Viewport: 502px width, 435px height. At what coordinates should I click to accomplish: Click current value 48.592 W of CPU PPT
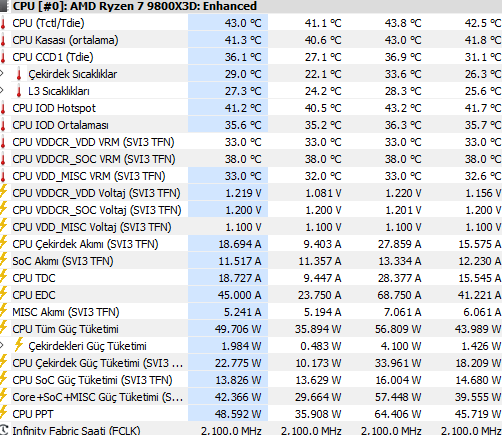(x=238, y=414)
